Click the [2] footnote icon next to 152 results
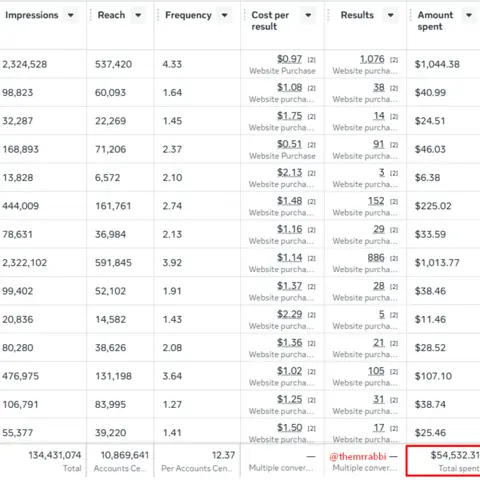The height and width of the screenshot is (480, 480). (x=394, y=202)
